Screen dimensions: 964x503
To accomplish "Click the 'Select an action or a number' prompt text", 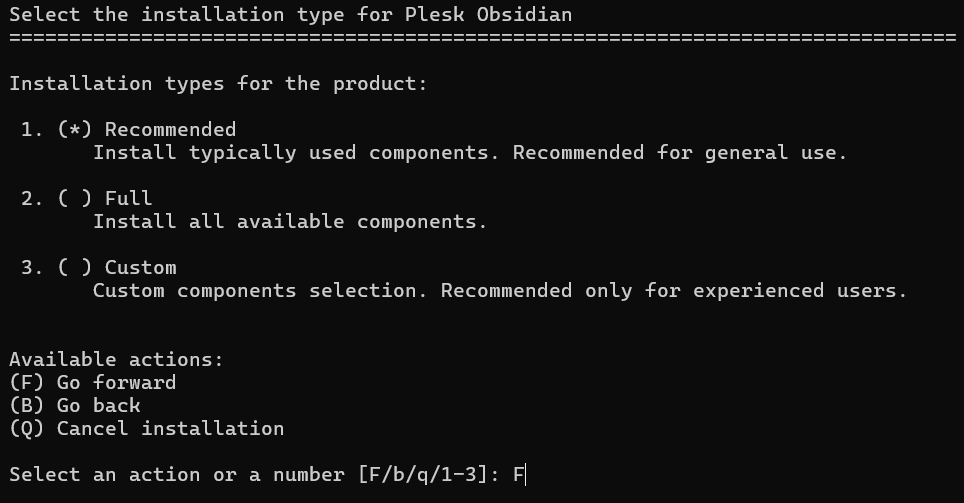I will click(x=177, y=475).
